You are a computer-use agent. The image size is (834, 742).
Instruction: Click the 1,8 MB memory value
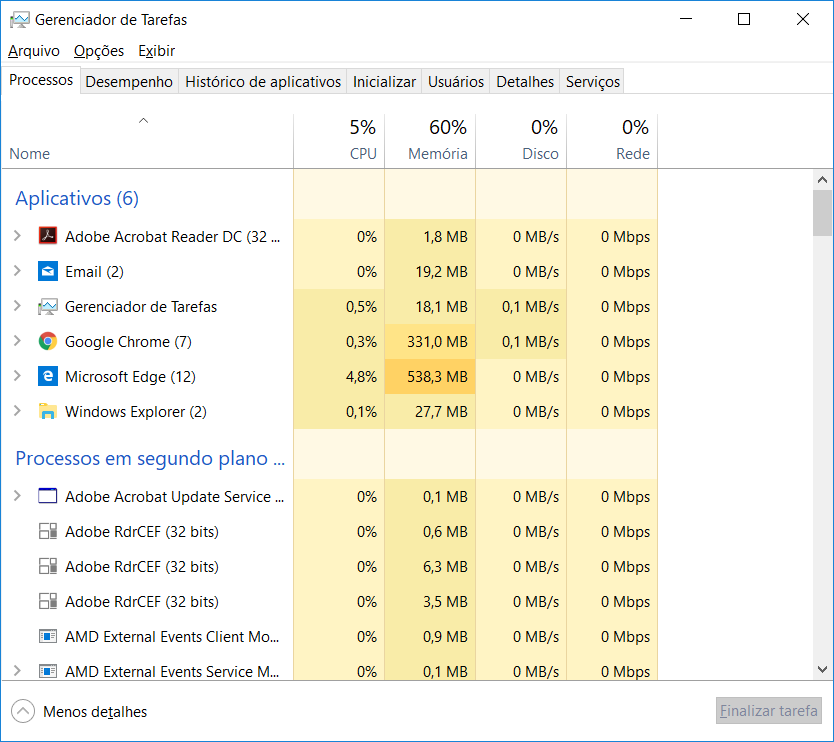point(445,237)
